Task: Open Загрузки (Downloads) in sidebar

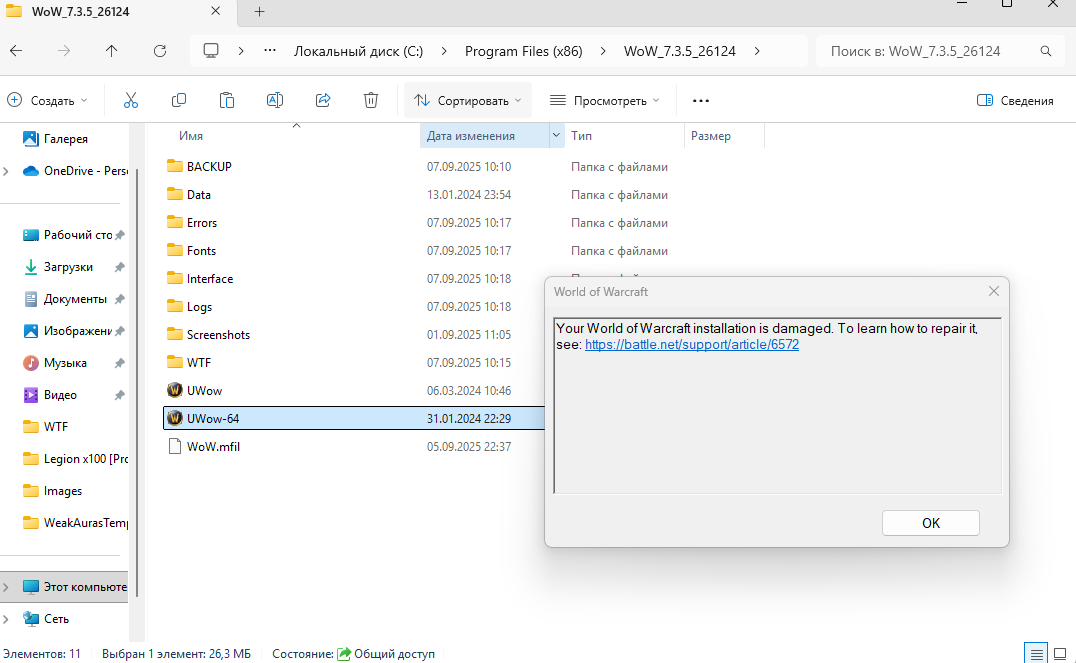Action: point(58,267)
